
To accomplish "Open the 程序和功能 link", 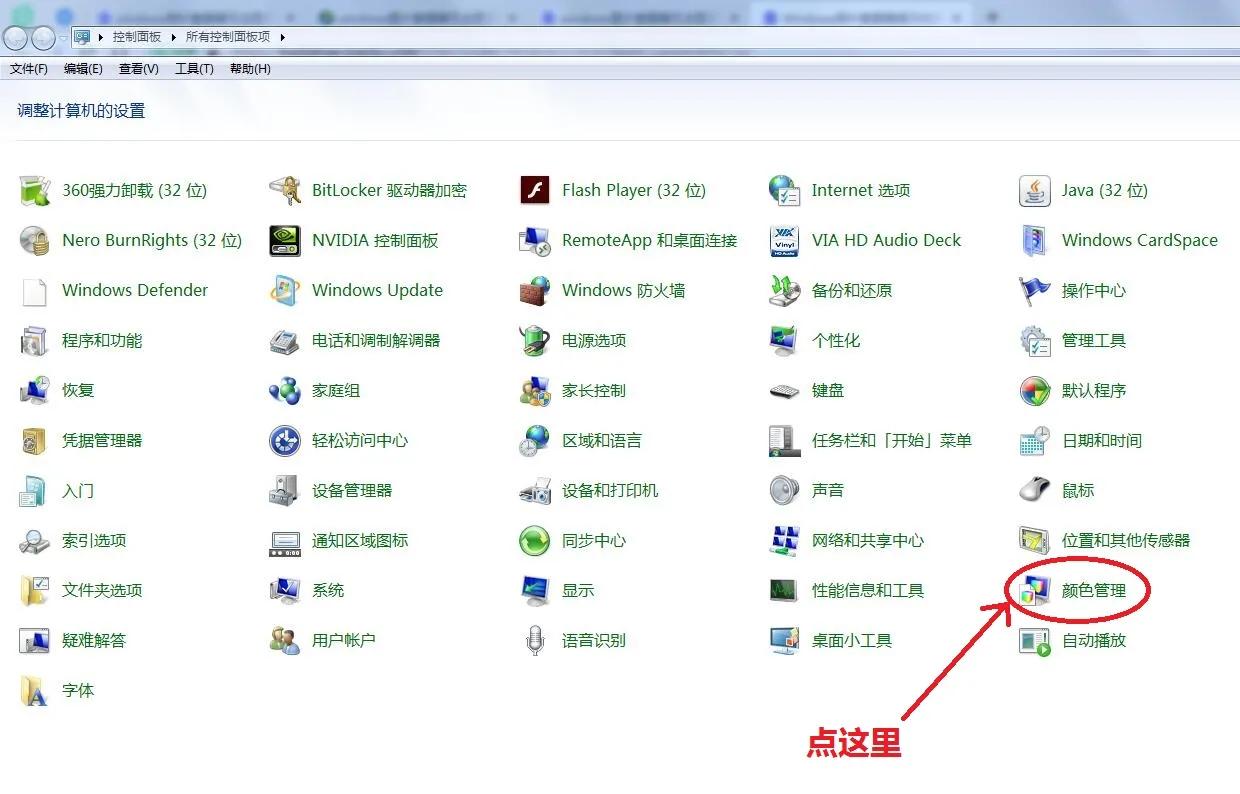I will (102, 340).
